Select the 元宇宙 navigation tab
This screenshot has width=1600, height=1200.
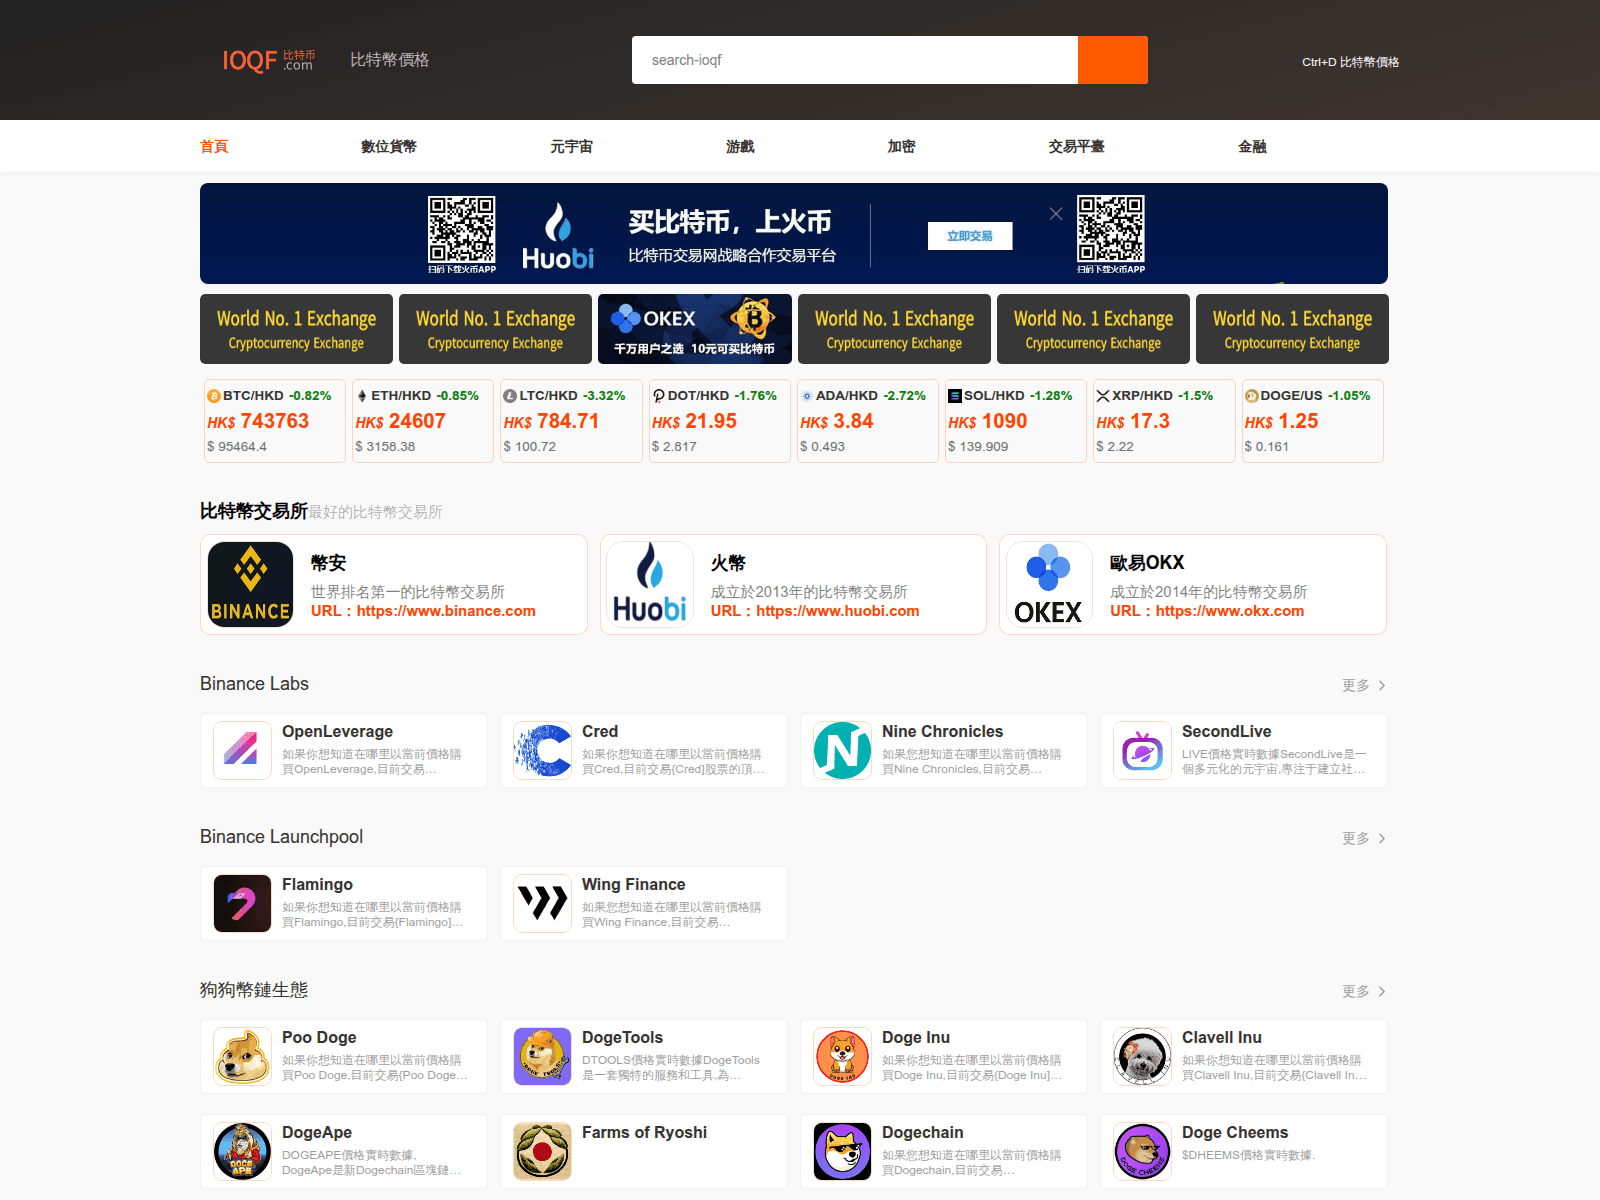coord(571,146)
